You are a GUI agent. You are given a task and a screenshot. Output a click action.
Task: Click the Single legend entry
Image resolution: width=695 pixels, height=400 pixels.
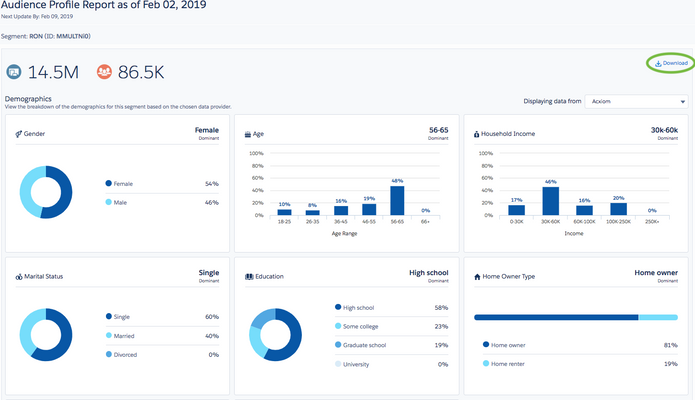[162, 317]
